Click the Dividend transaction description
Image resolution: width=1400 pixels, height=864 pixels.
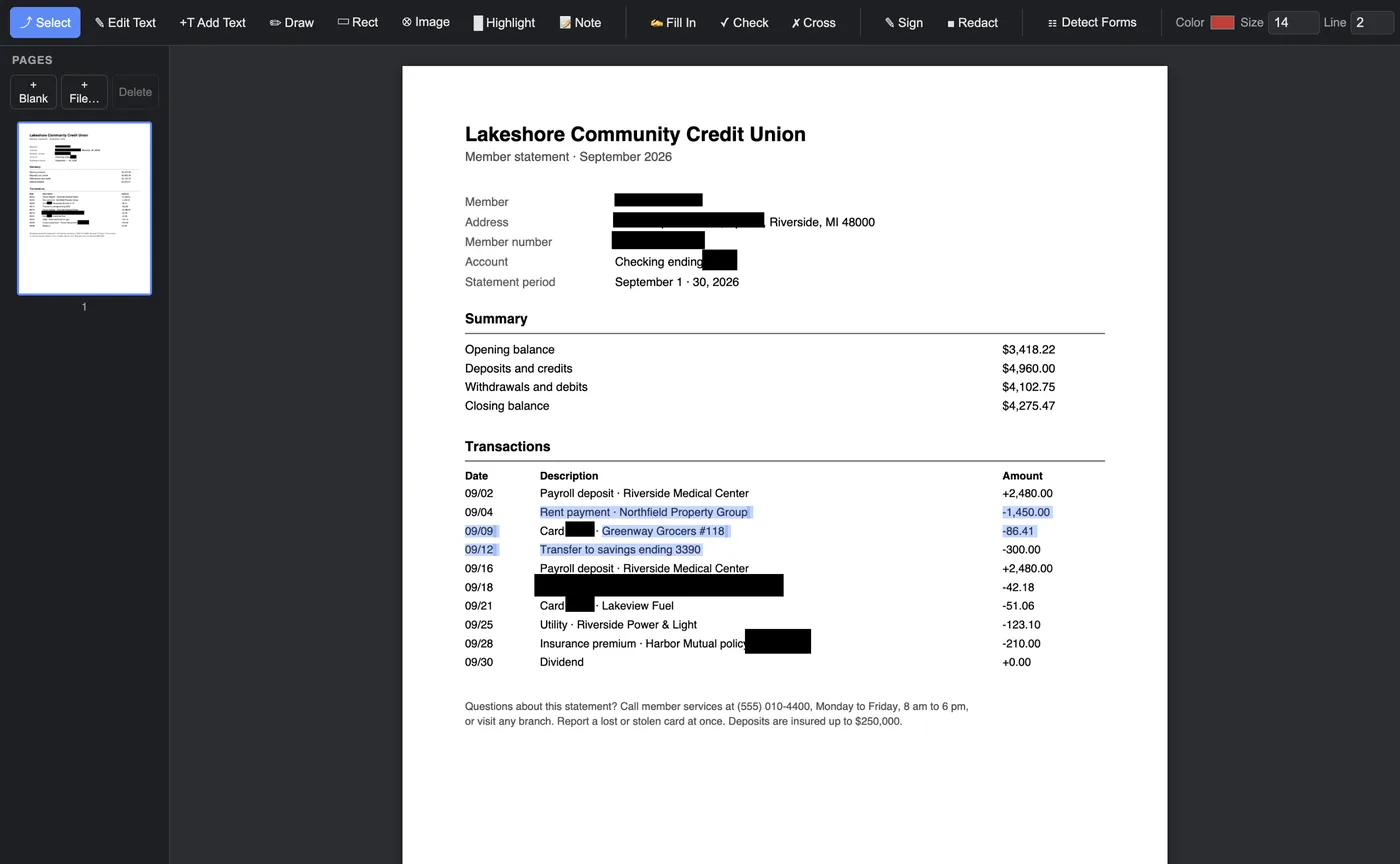click(562, 662)
